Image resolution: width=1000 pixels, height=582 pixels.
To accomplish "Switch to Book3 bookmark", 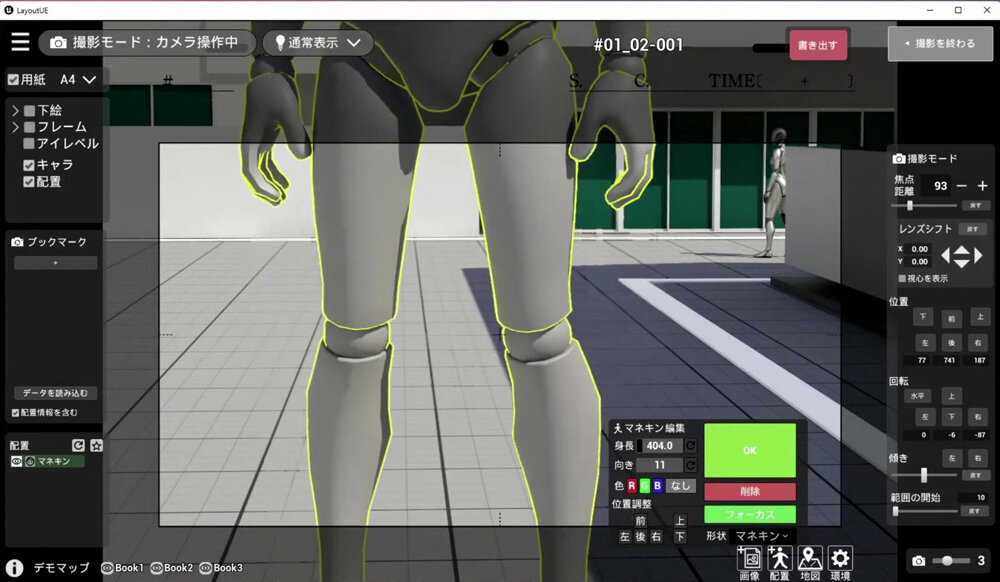I will [220, 568].
